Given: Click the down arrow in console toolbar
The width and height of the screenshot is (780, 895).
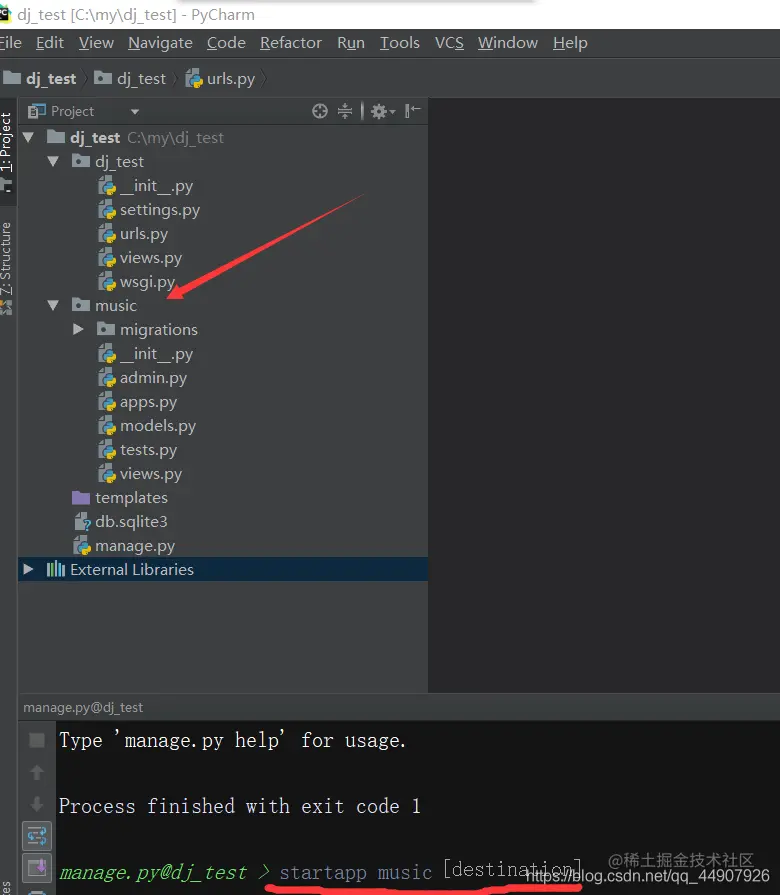Looking at the screenshot, I should (x=37, y=804).
